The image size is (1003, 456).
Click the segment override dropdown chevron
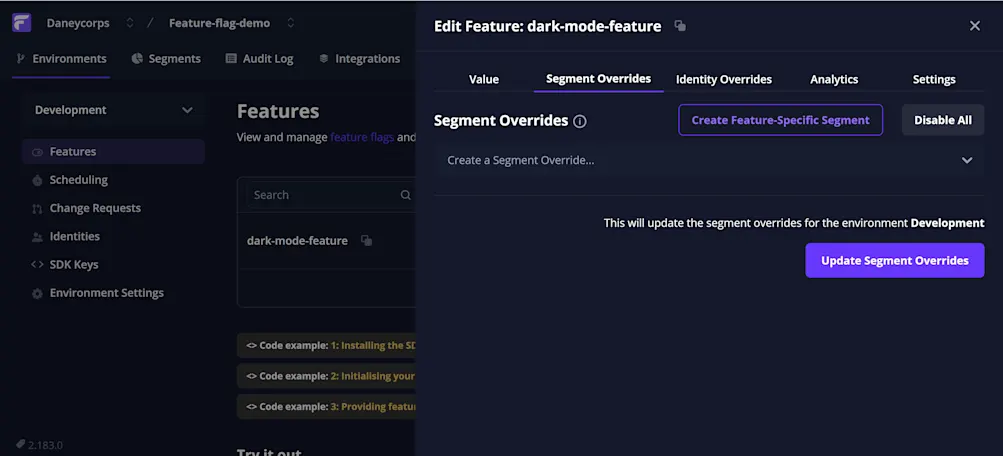pos(967,161)
